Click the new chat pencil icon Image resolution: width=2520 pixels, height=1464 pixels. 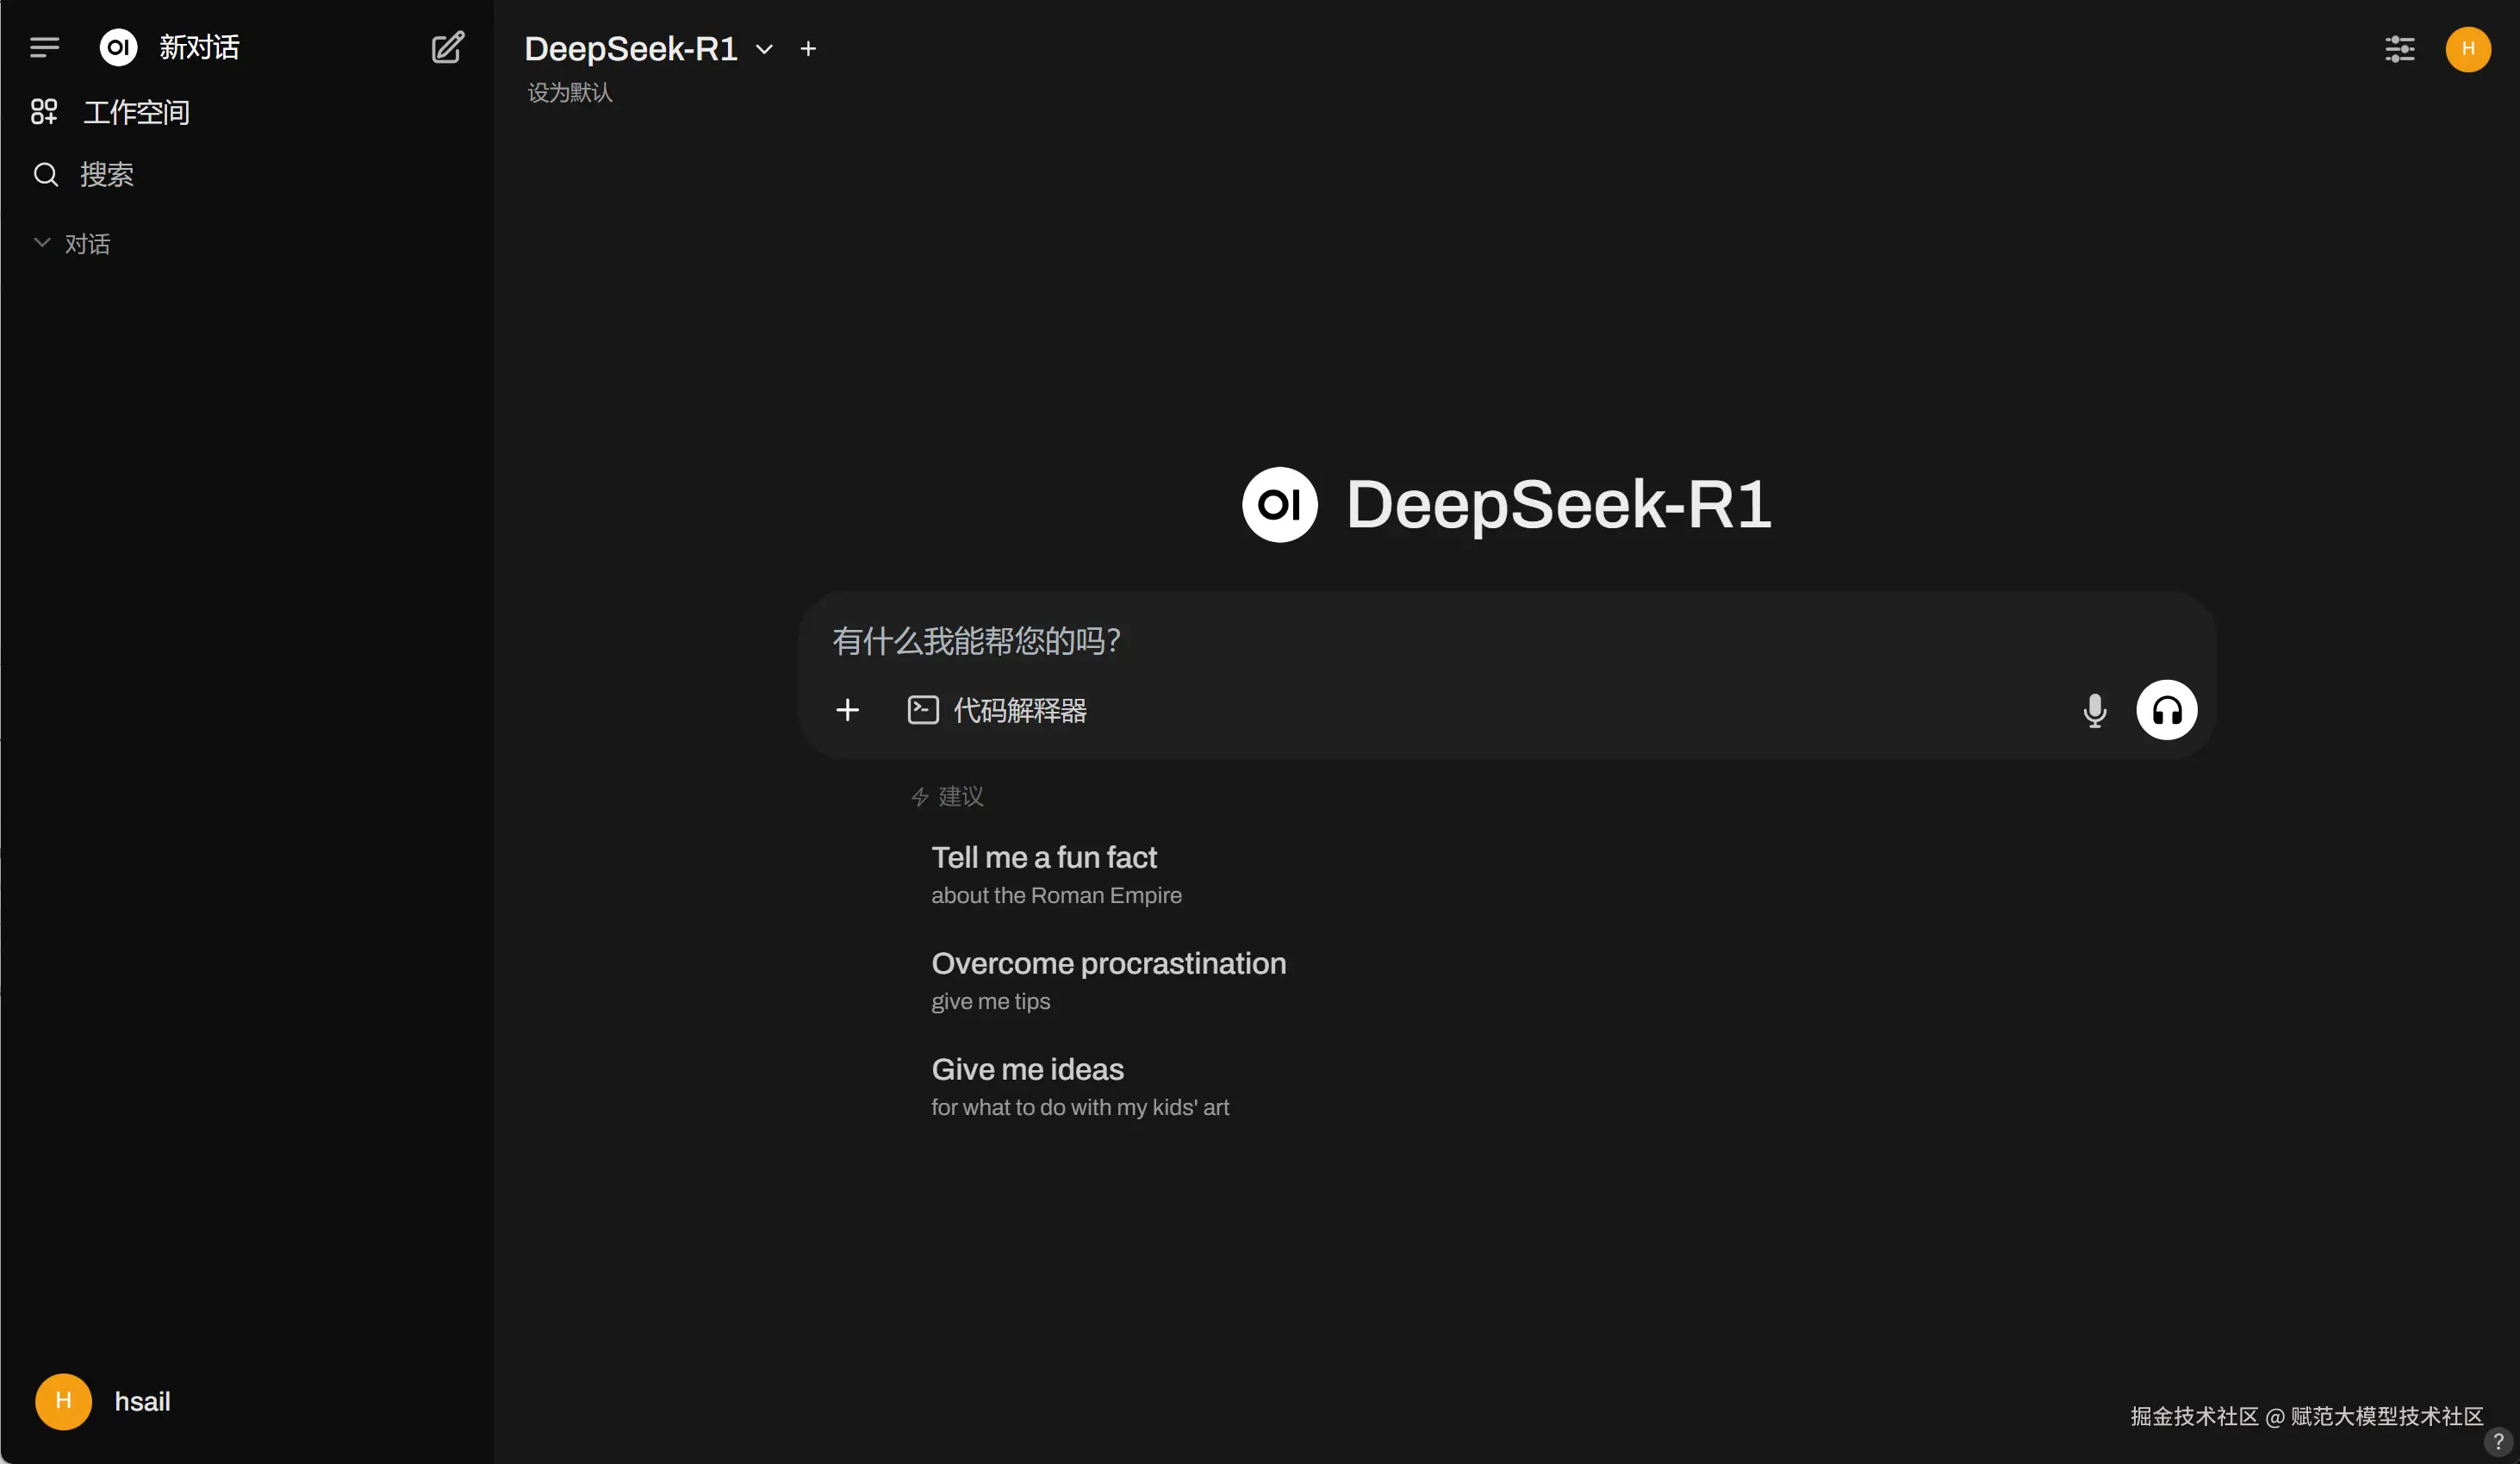[447, 47]
